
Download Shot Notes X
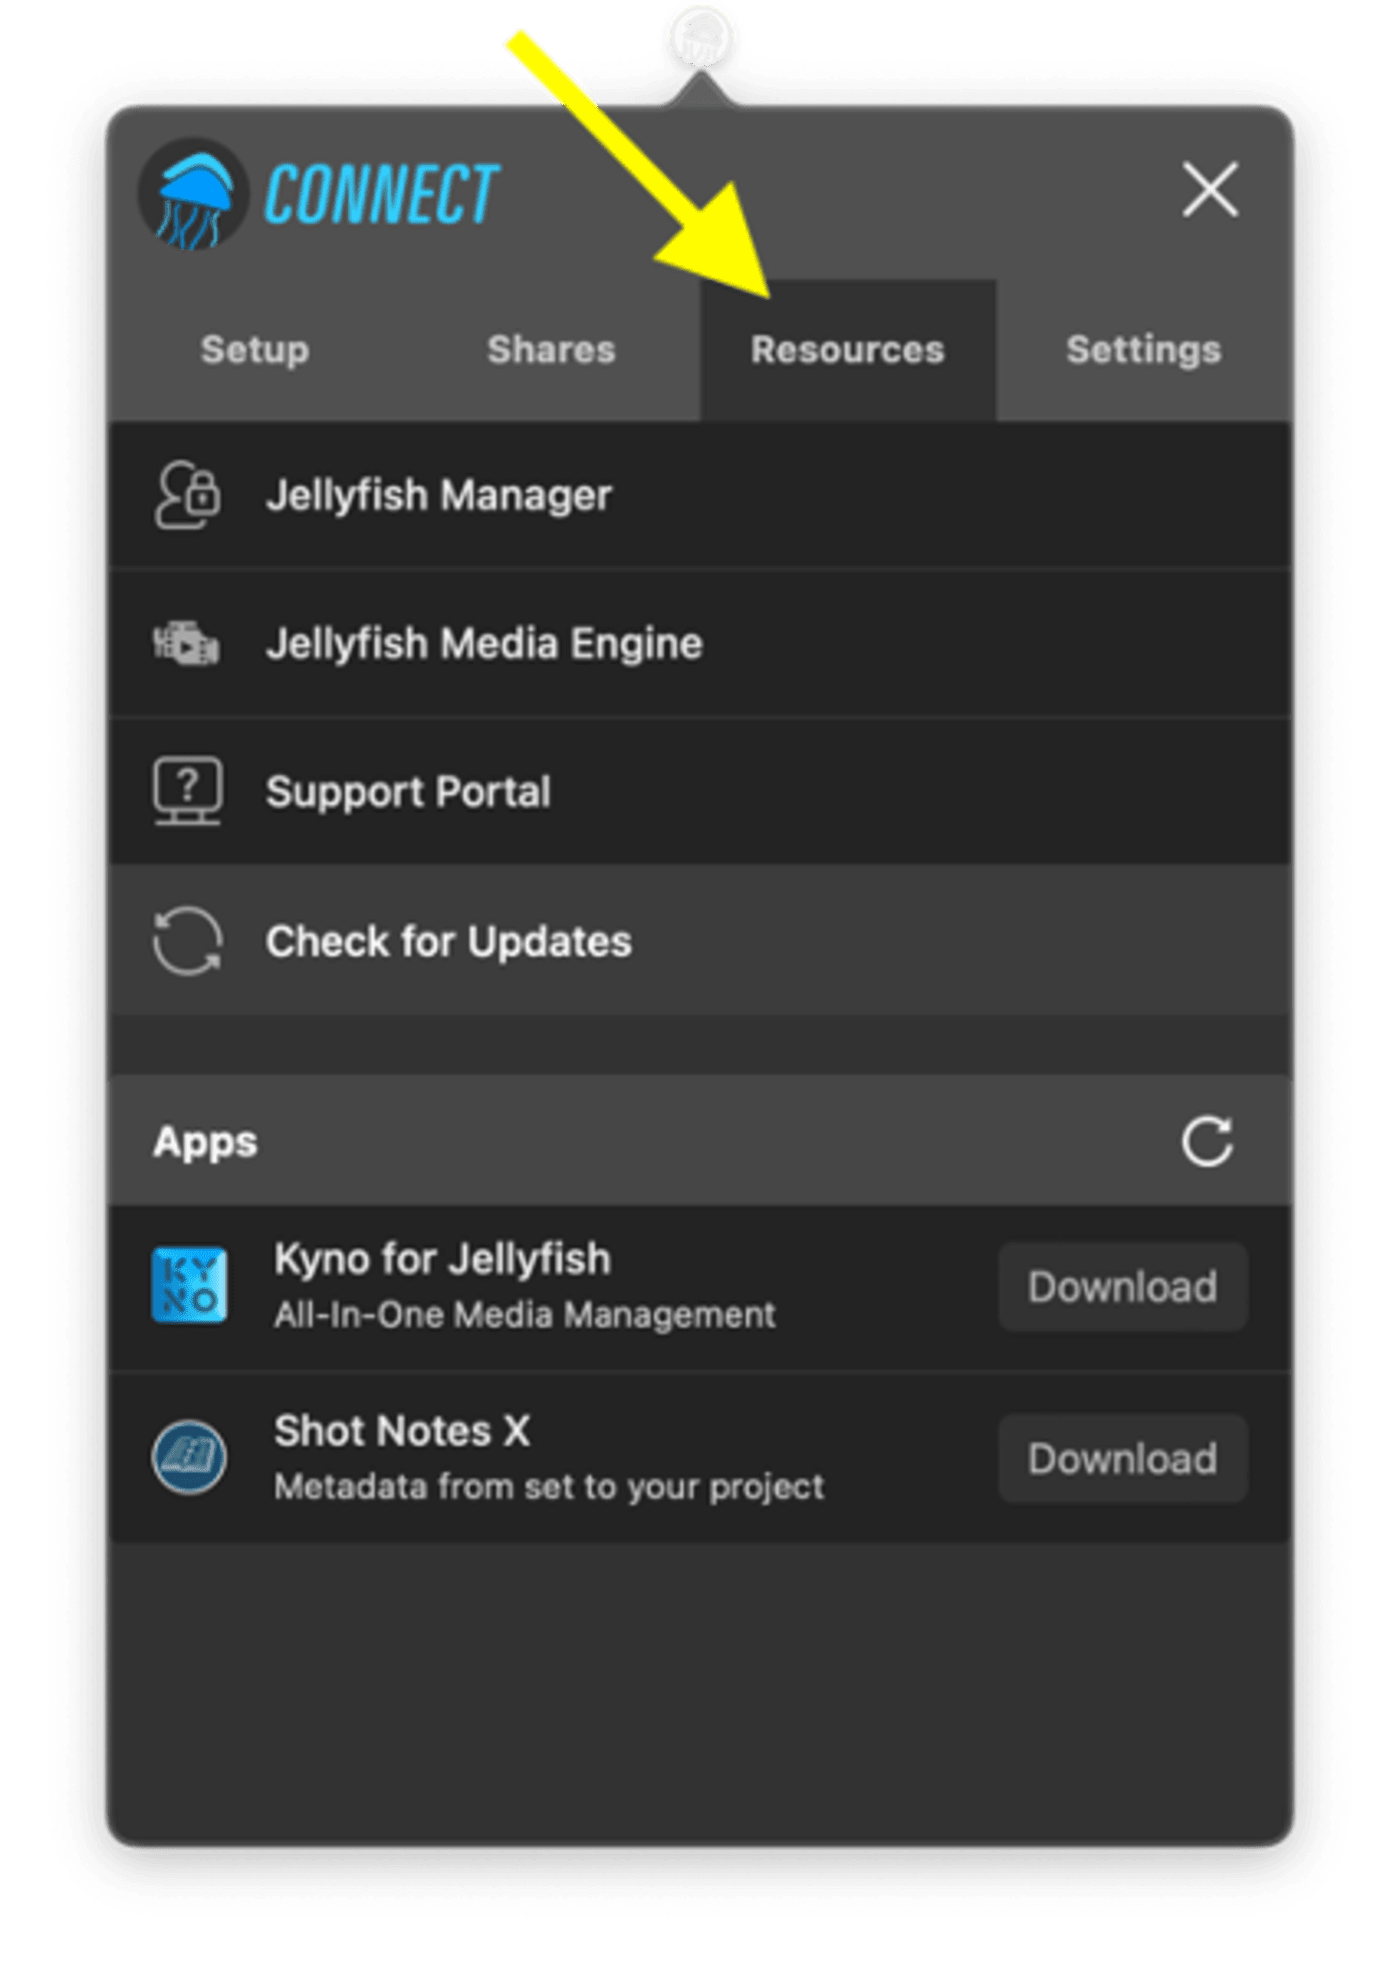tap(1123, 1459)
